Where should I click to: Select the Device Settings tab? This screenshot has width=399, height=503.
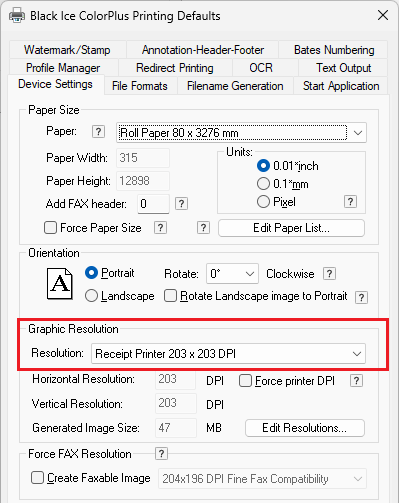(x=55, y=84)
